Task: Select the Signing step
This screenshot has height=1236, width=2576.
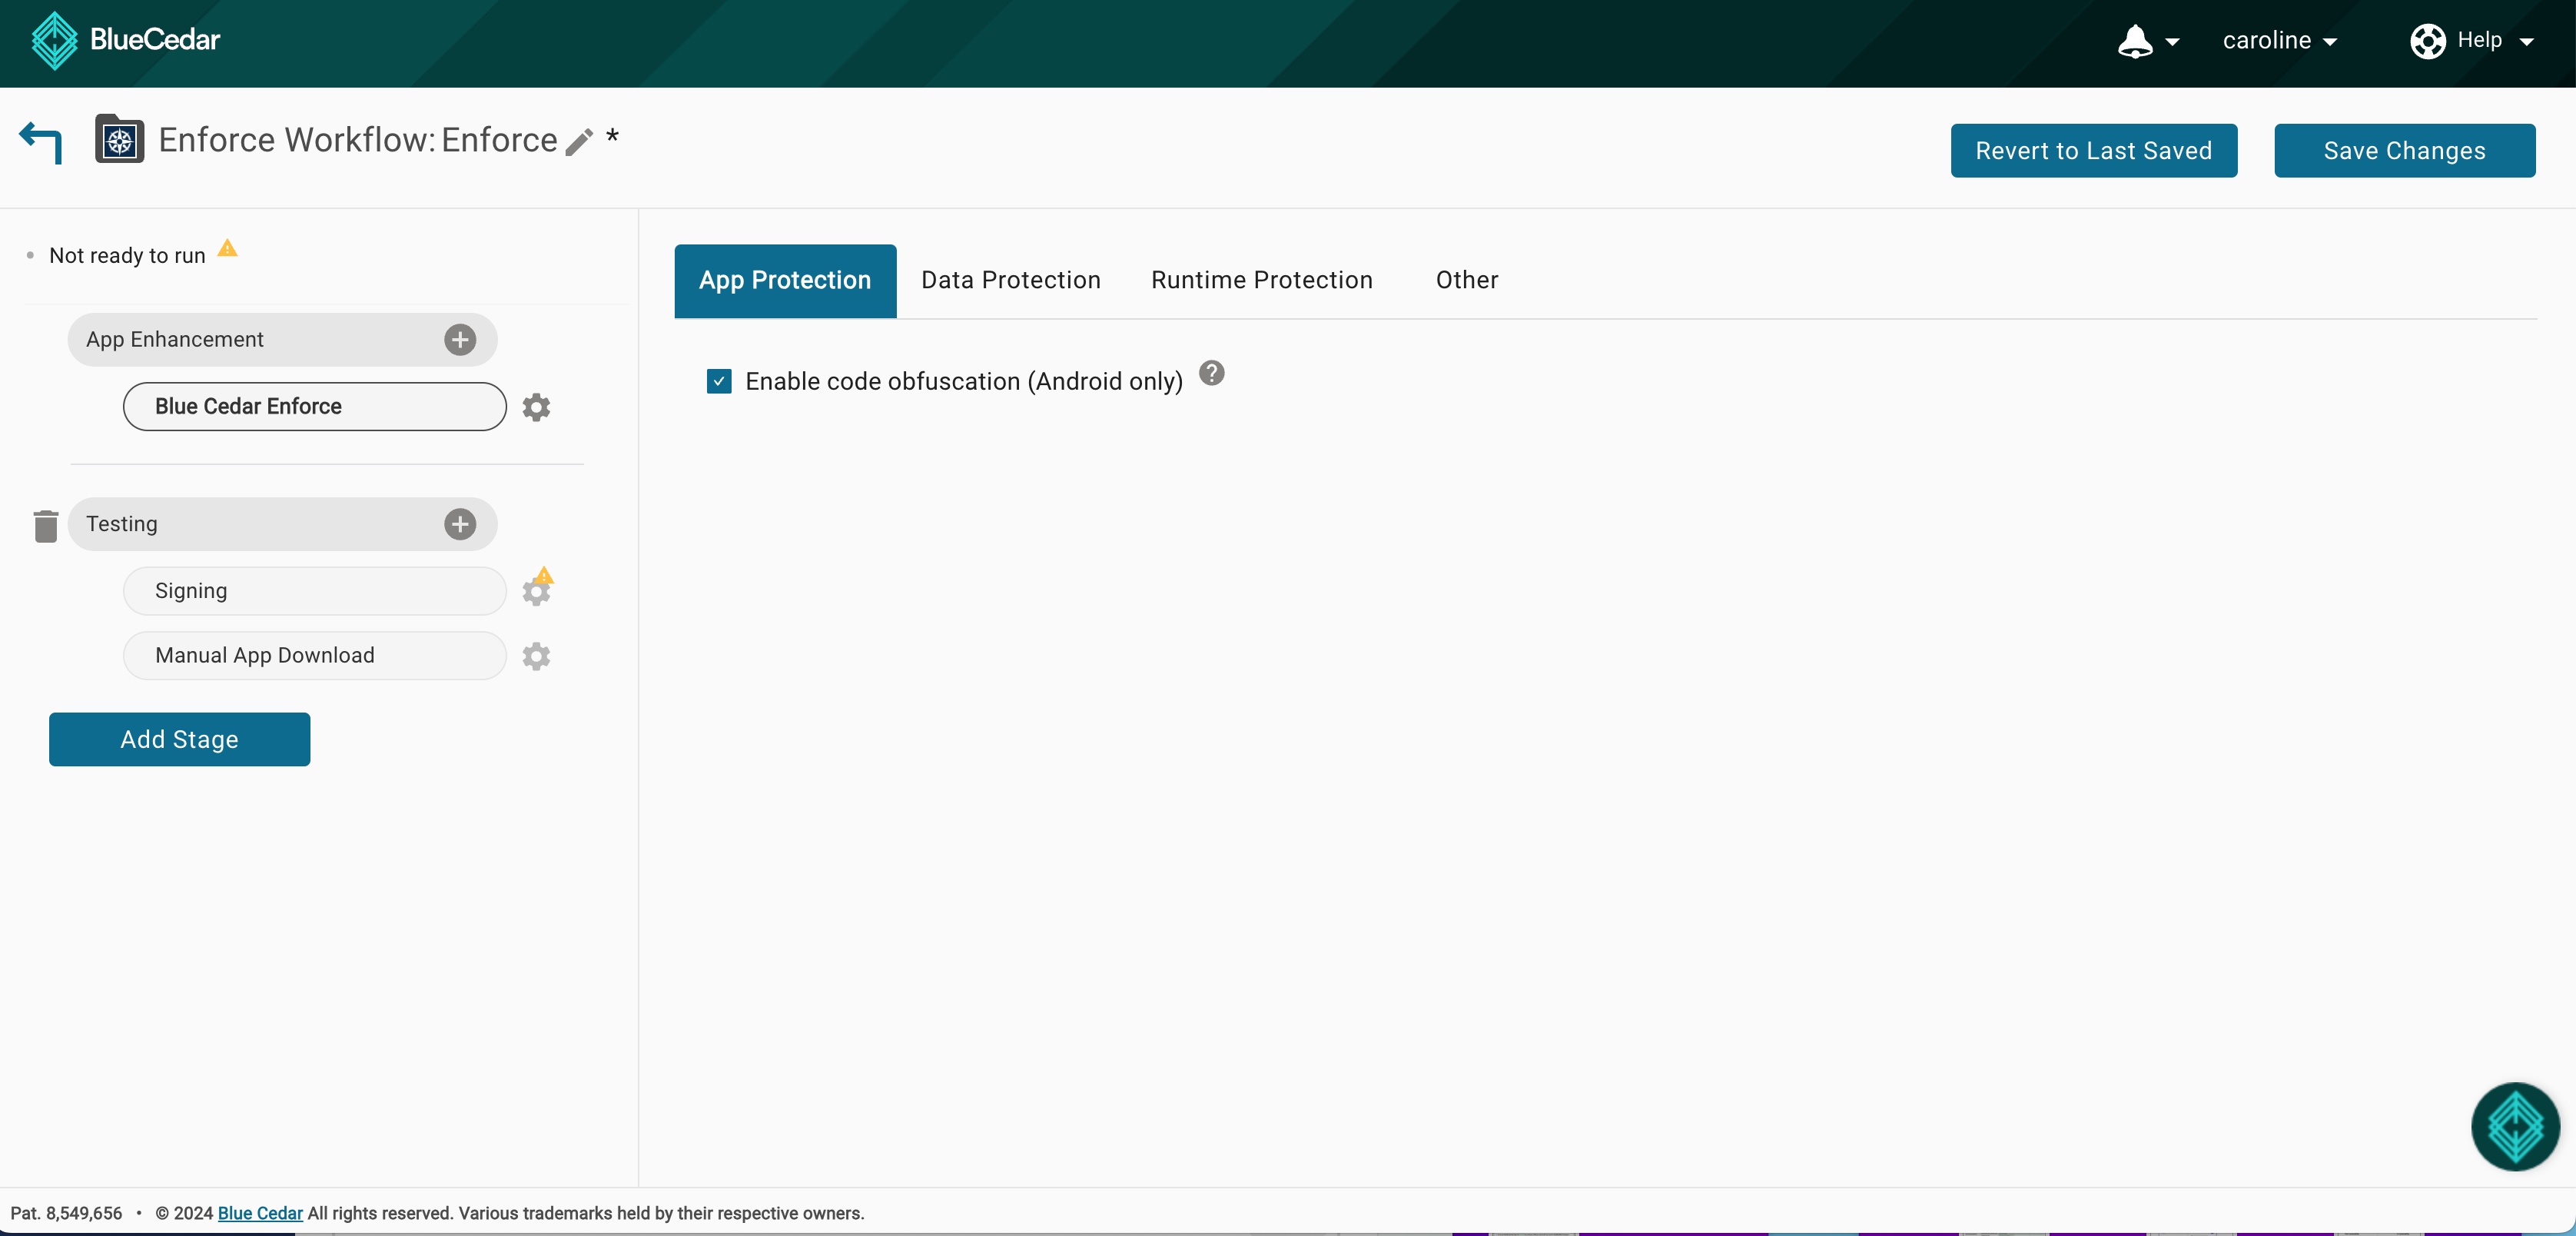Action: pos(315,591)
